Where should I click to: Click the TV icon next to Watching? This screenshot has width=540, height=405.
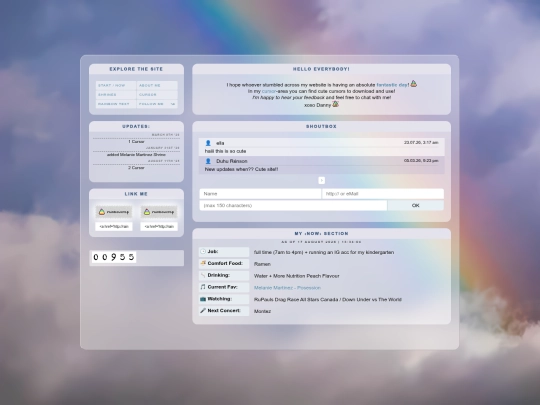click(x=203, y=299)
